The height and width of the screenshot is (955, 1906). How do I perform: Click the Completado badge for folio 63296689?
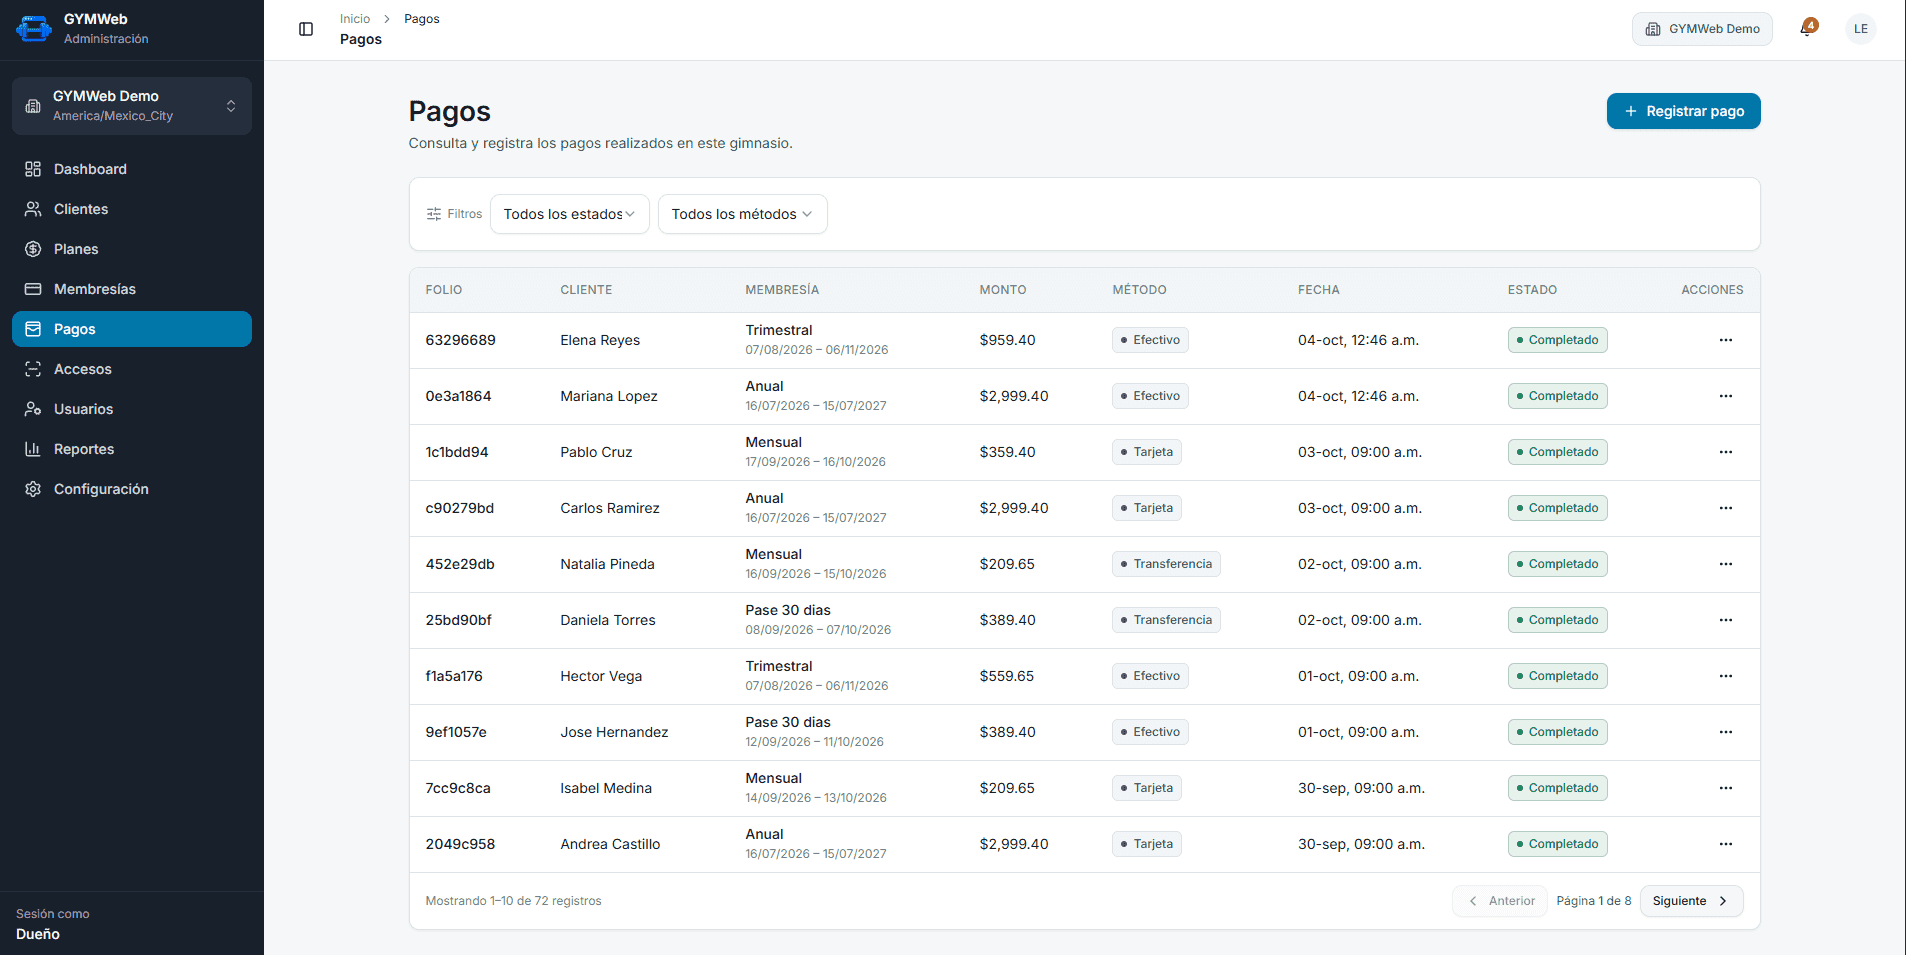click(x=1557, y=340)
